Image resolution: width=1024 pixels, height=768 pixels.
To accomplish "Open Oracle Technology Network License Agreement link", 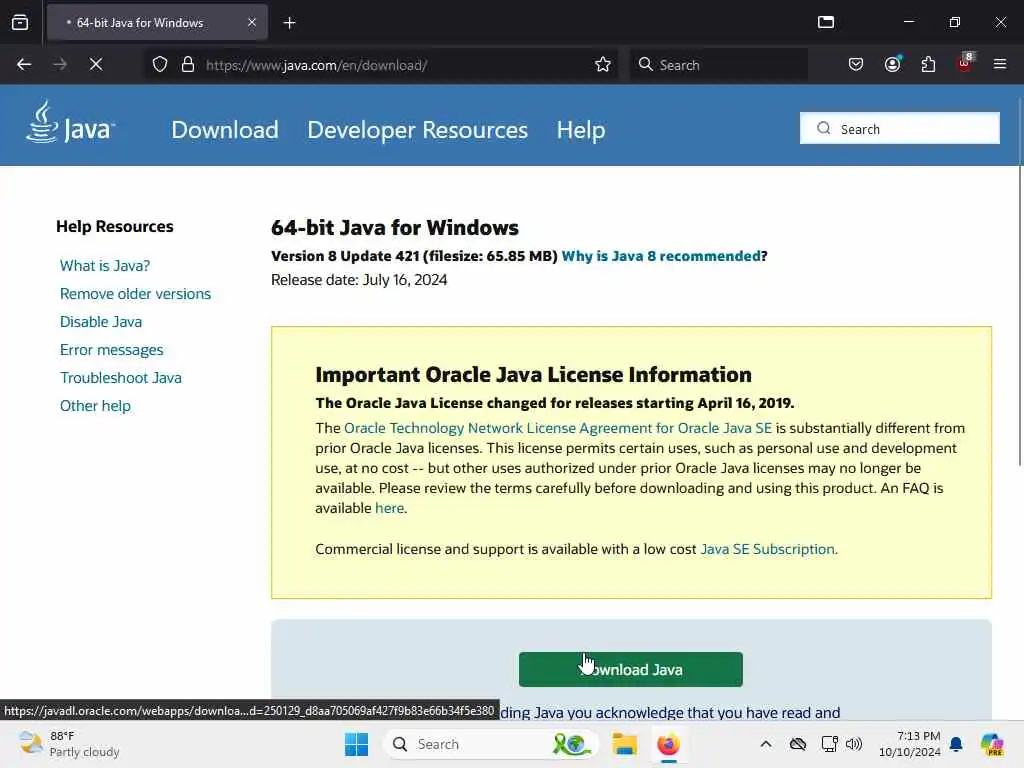I will pos(558,428).
